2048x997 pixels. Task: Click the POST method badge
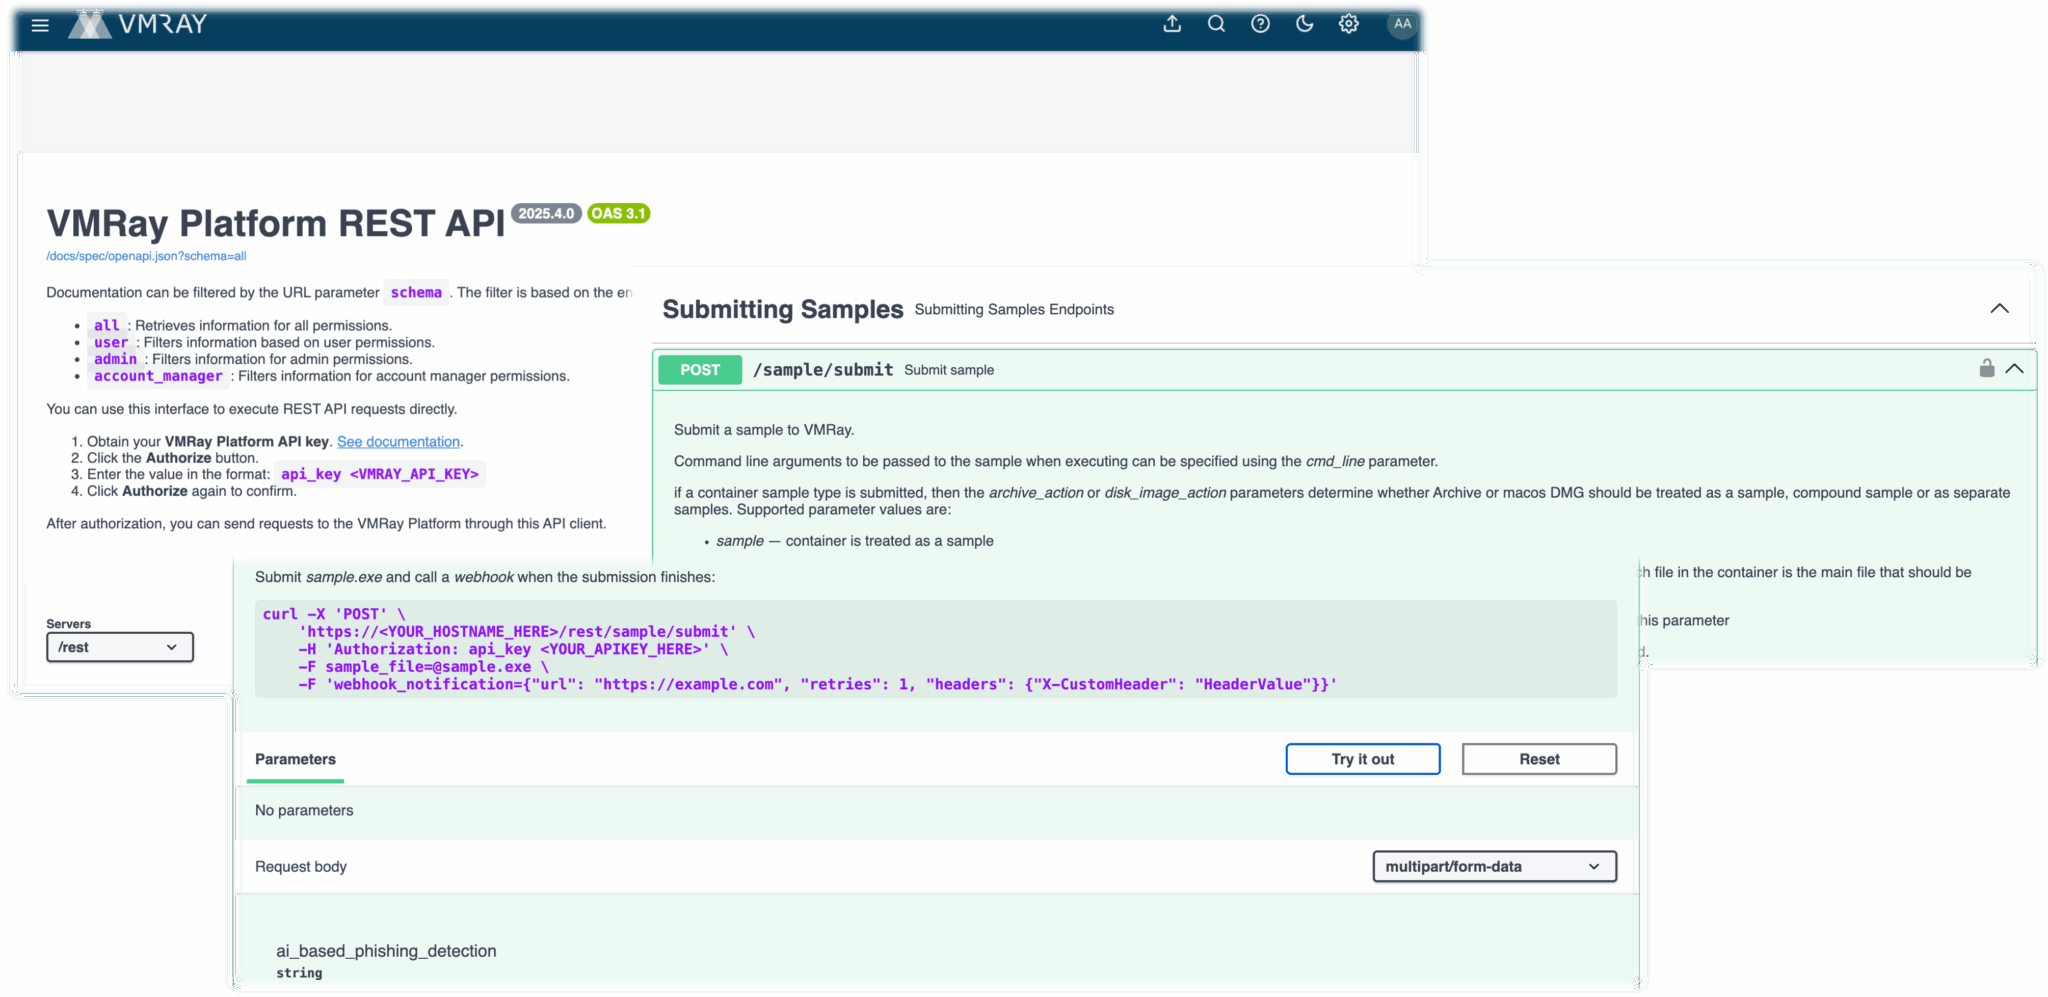(x=699, y=369)
